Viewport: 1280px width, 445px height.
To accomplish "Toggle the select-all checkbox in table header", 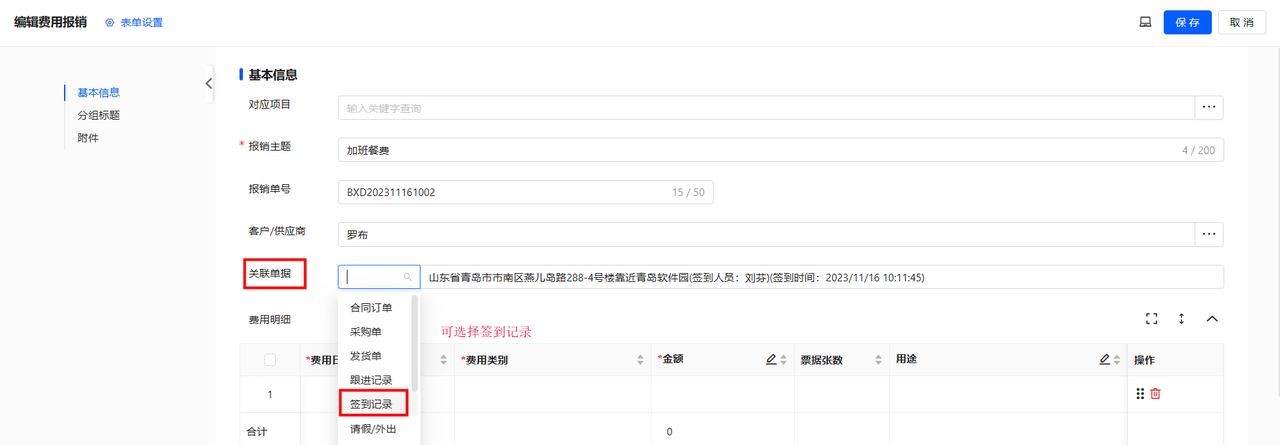I will click(x=270, y=360).
